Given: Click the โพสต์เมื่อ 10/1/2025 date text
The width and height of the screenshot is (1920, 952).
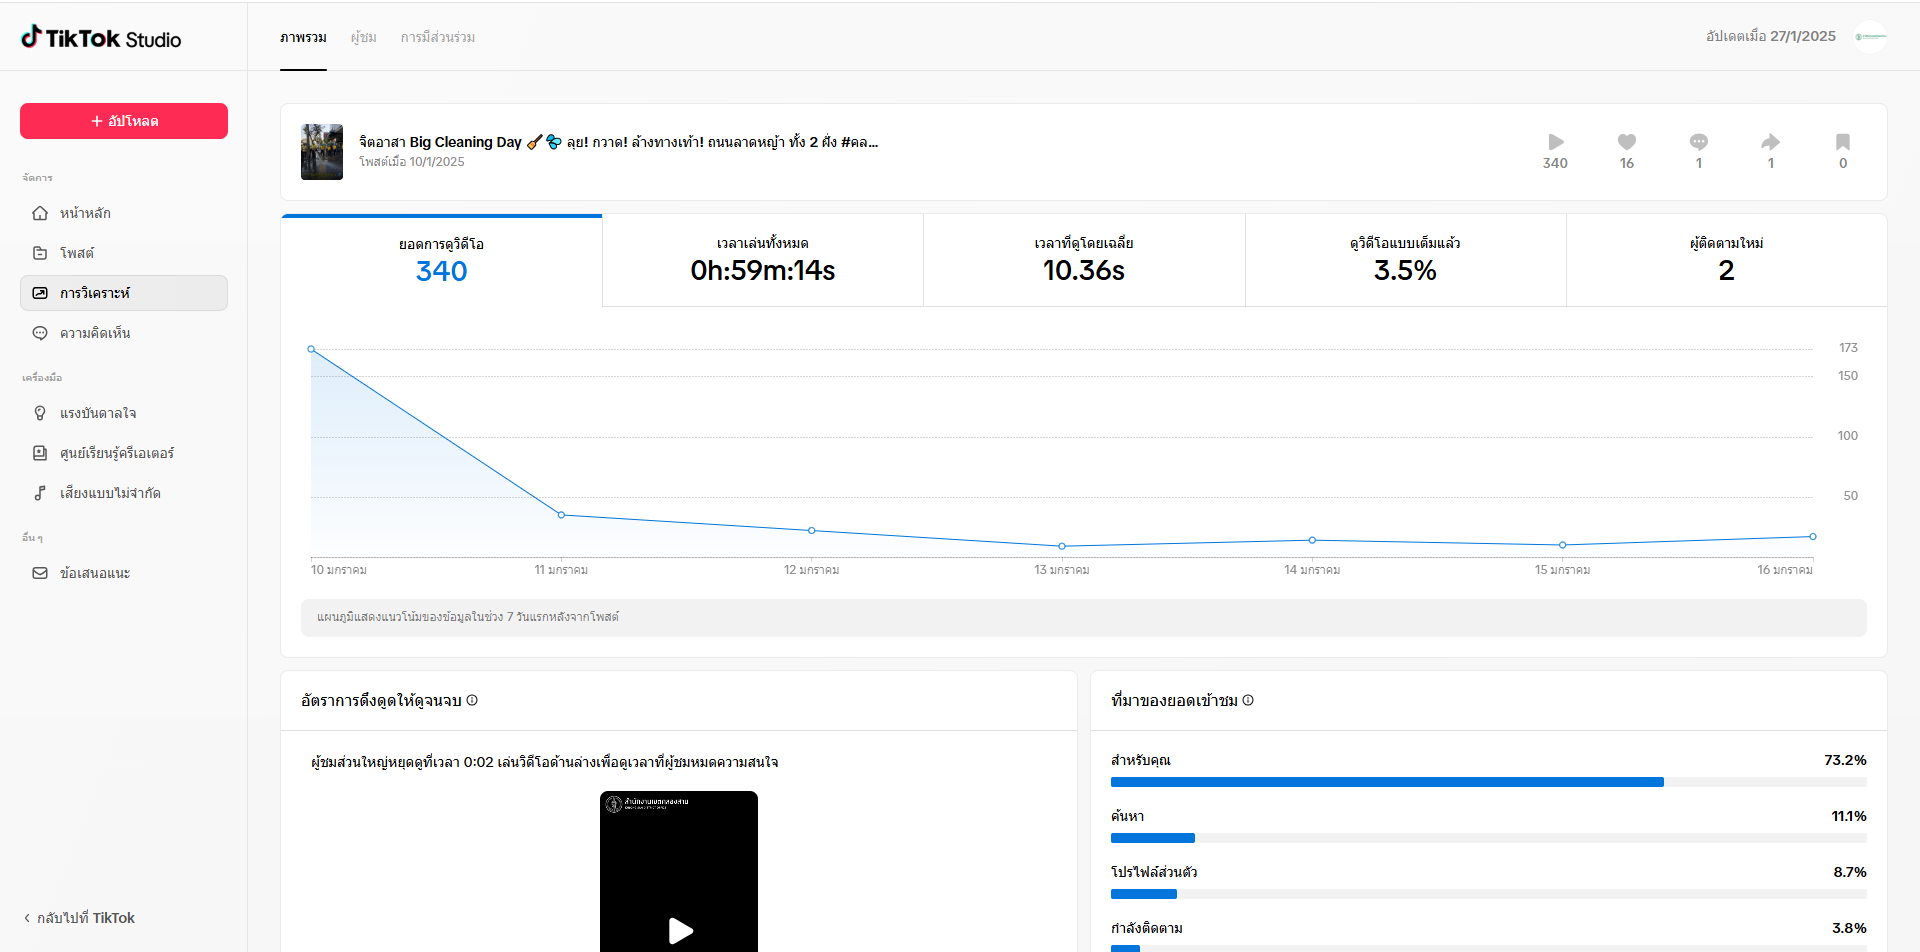Looking at the screenshot, I should pos(412,162).
